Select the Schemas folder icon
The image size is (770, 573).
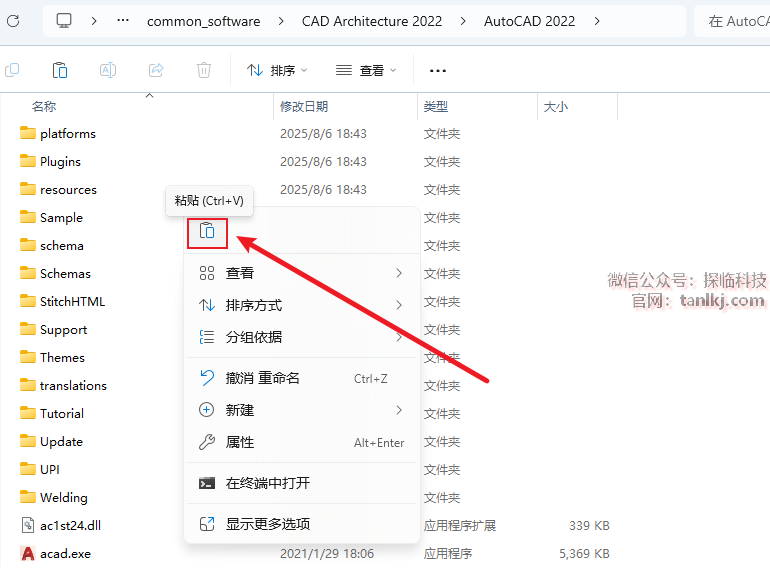28,273
